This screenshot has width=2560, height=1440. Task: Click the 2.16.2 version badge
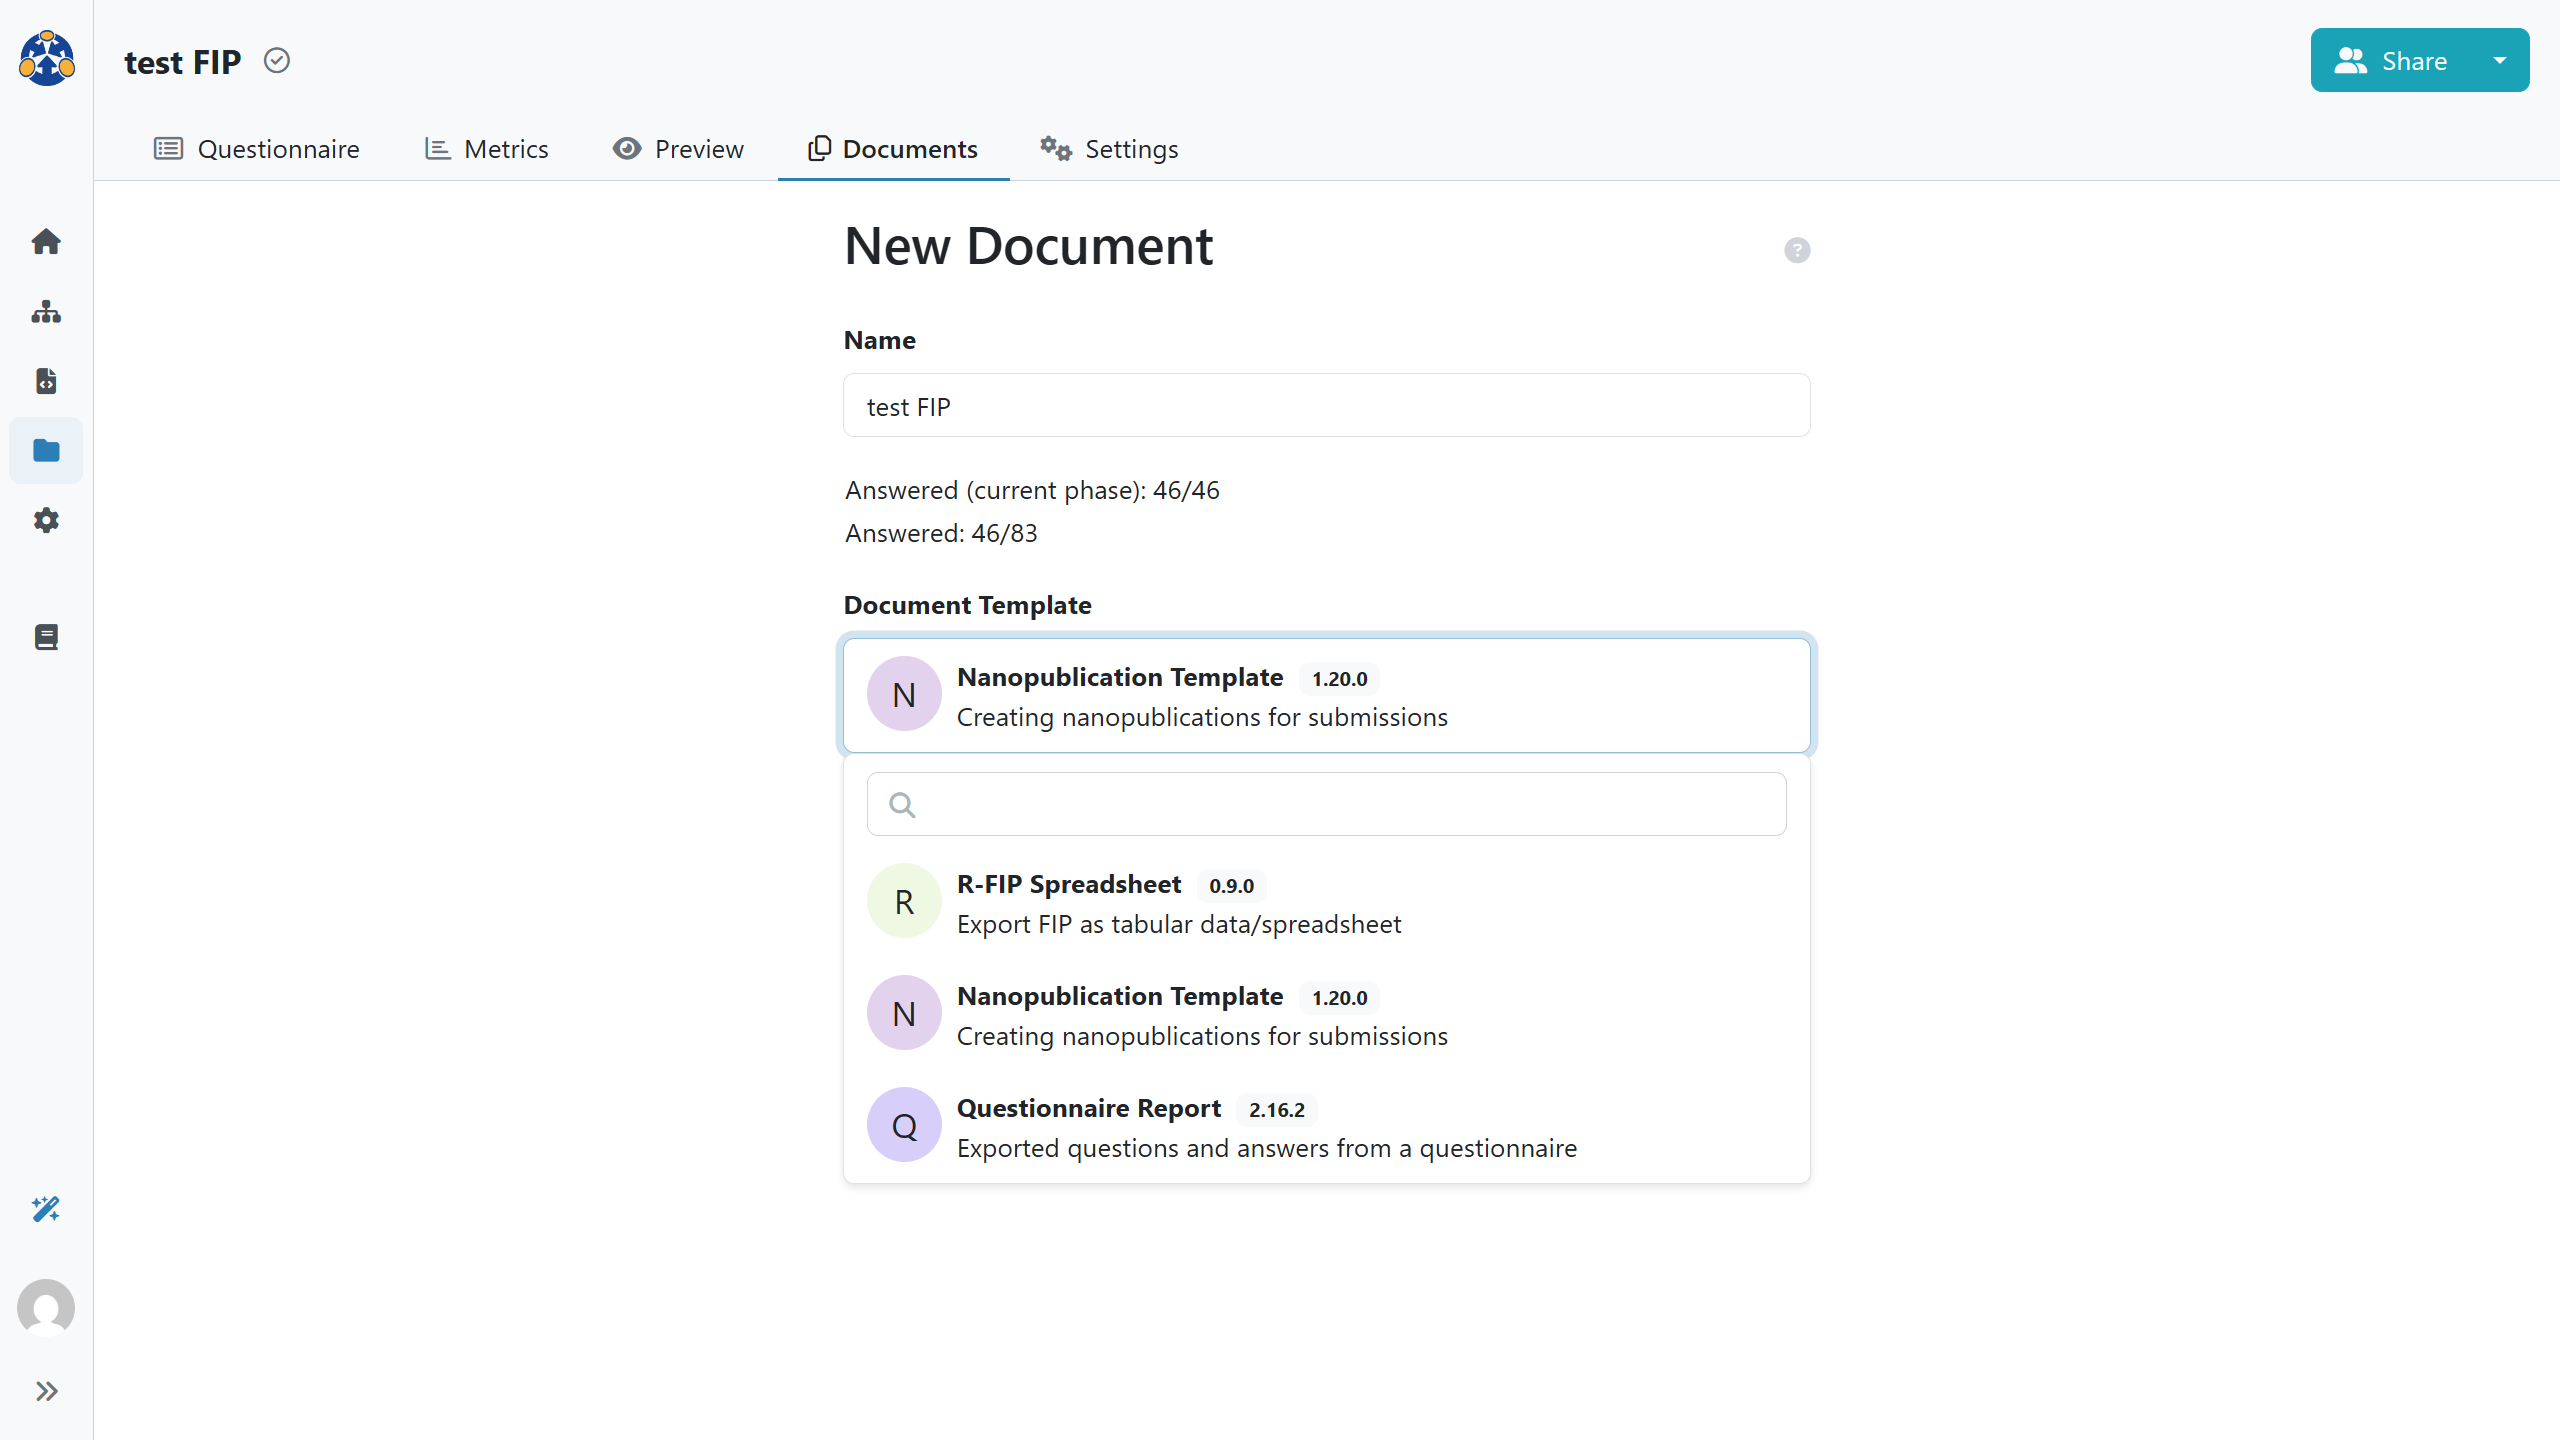pyautogui.click(x=1277, y=1110)
